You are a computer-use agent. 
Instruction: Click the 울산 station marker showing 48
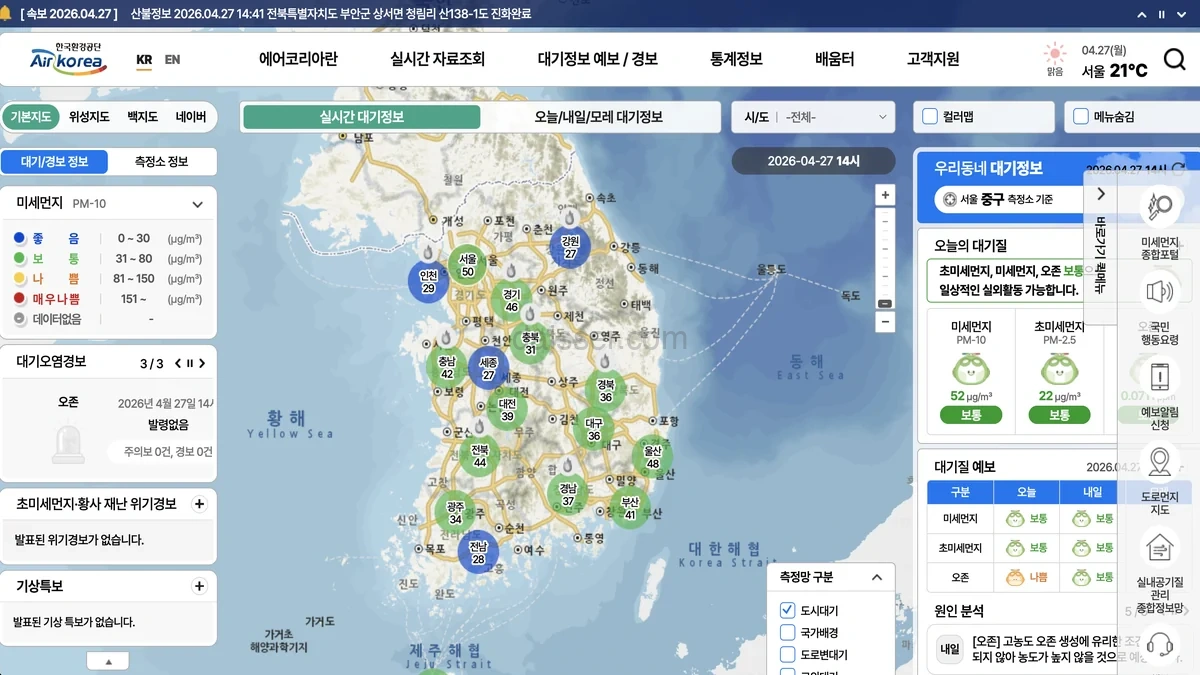click(x=652, y=457)
